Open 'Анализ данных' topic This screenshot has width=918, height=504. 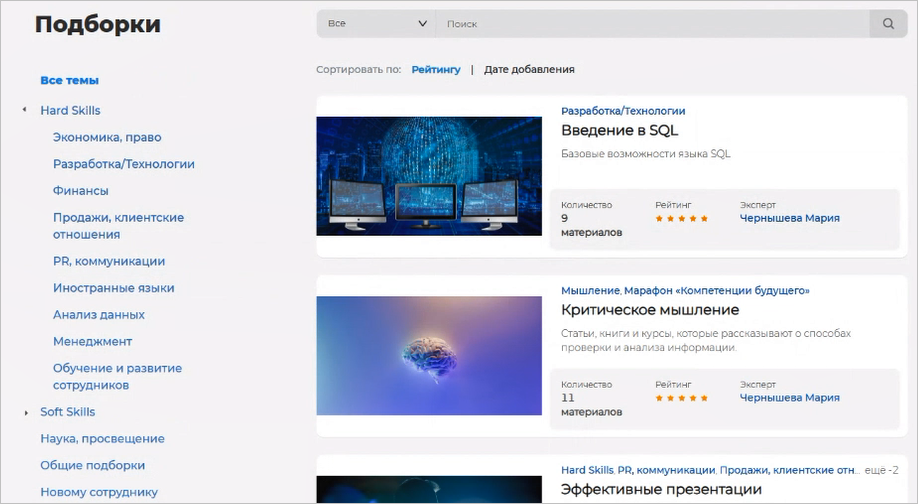tap(99, 315)
